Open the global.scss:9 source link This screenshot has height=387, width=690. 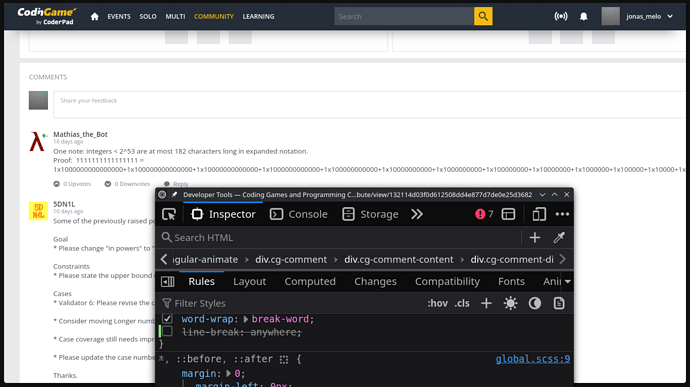coord(532,359)
